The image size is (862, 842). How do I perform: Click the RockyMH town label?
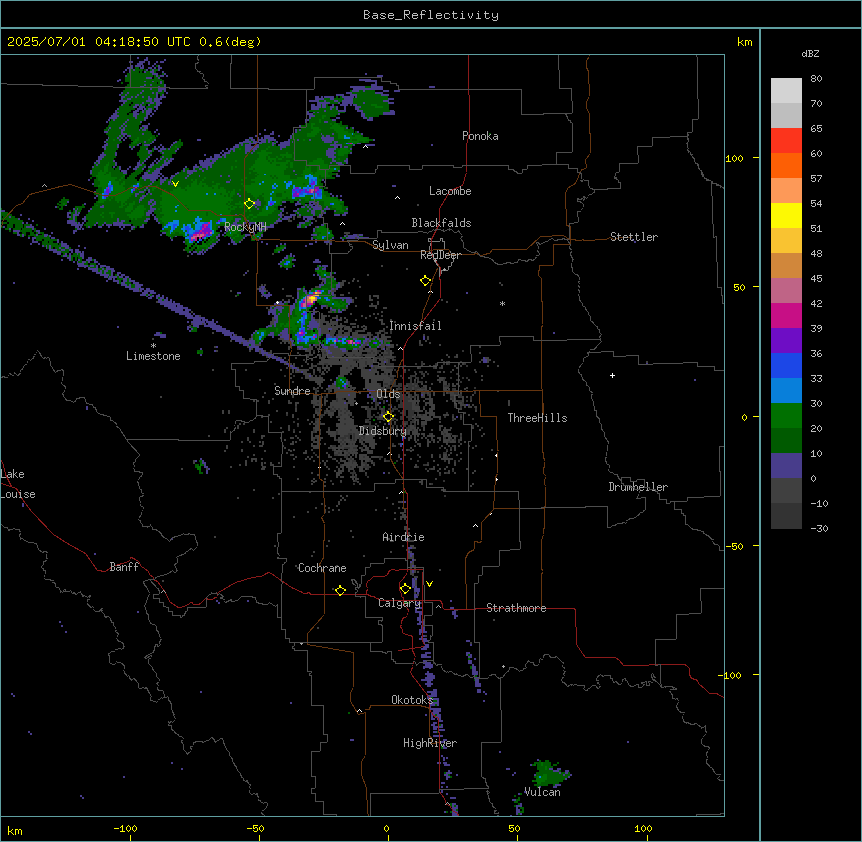(245, 226)
